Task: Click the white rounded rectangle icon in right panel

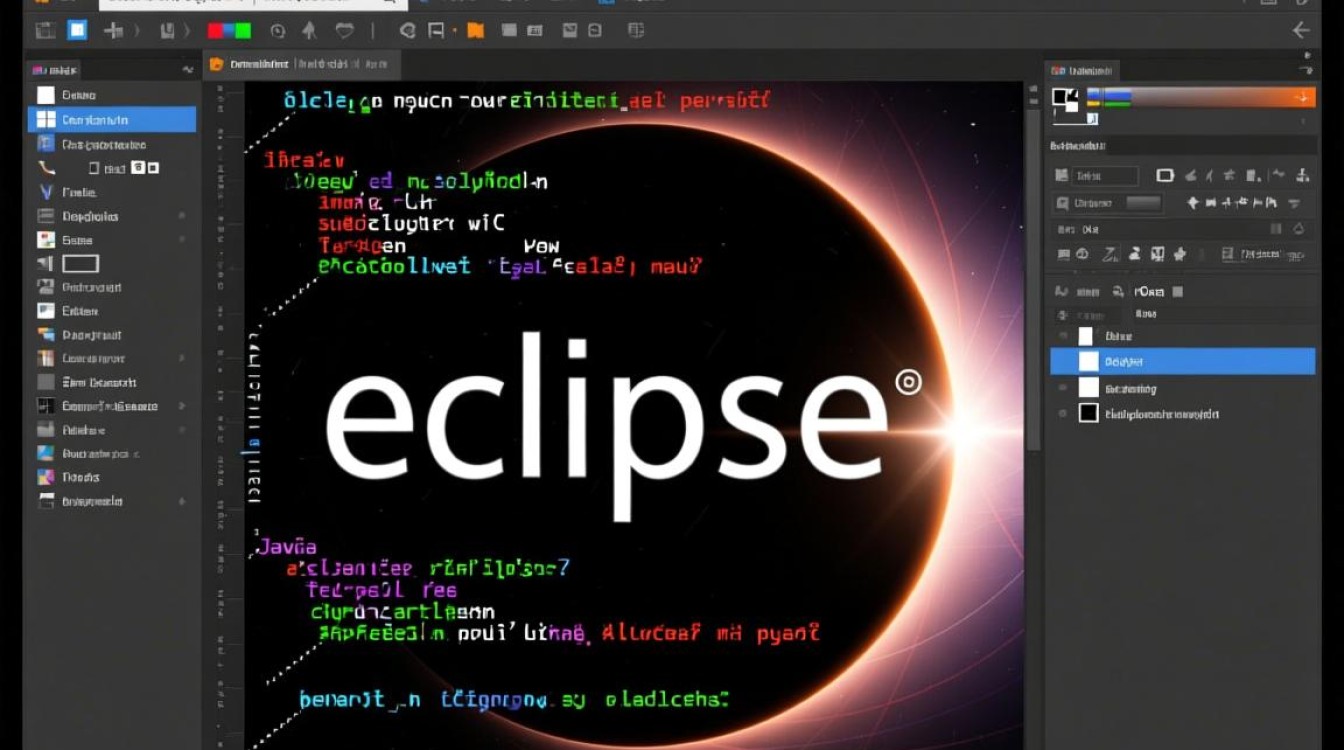Action: (1165, 176)
